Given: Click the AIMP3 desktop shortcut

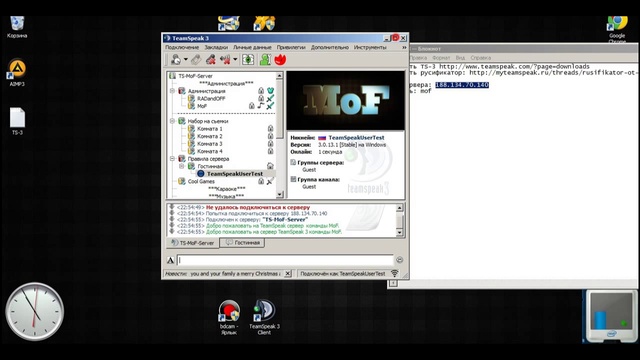Looking at the screenshot, I should click(17, 73).
